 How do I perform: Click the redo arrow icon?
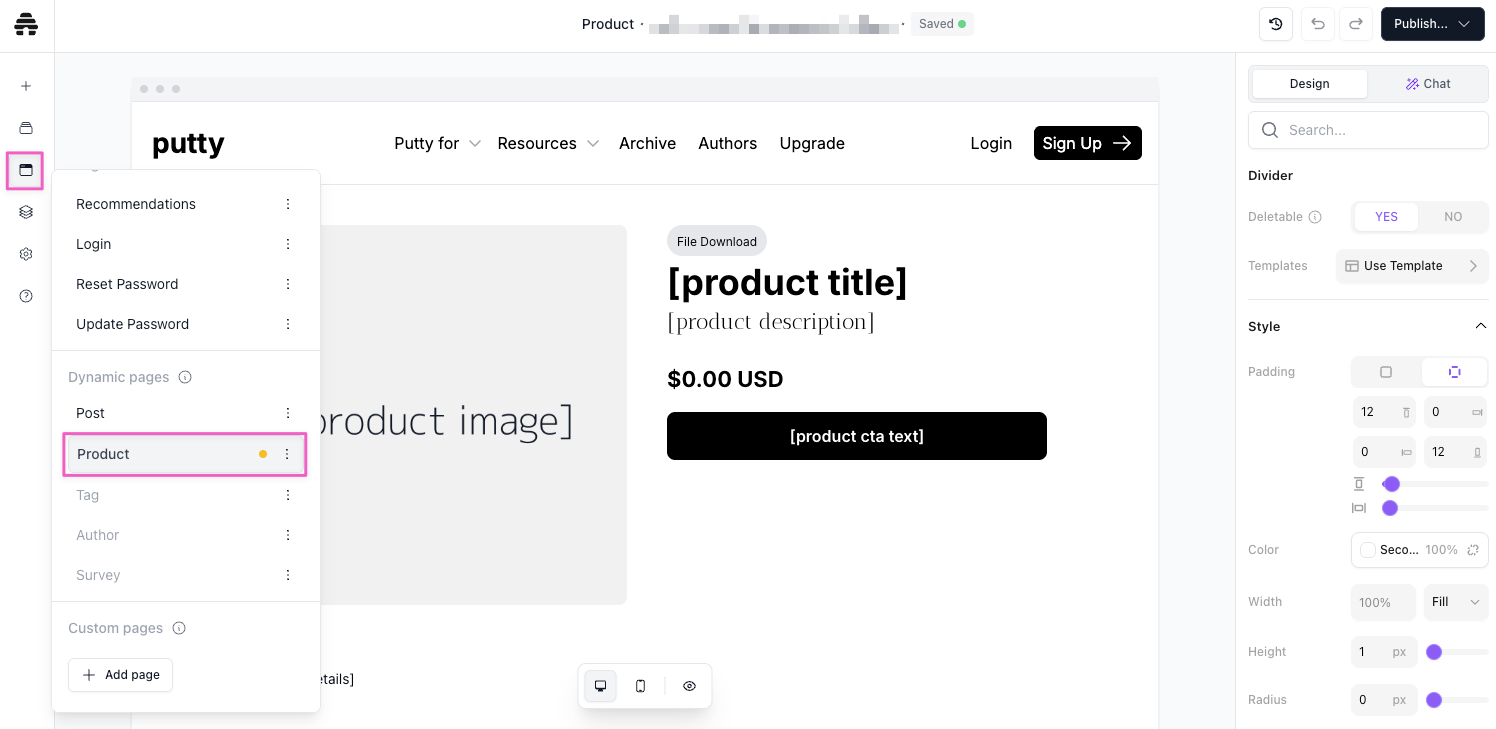[x=1356, y=24]
